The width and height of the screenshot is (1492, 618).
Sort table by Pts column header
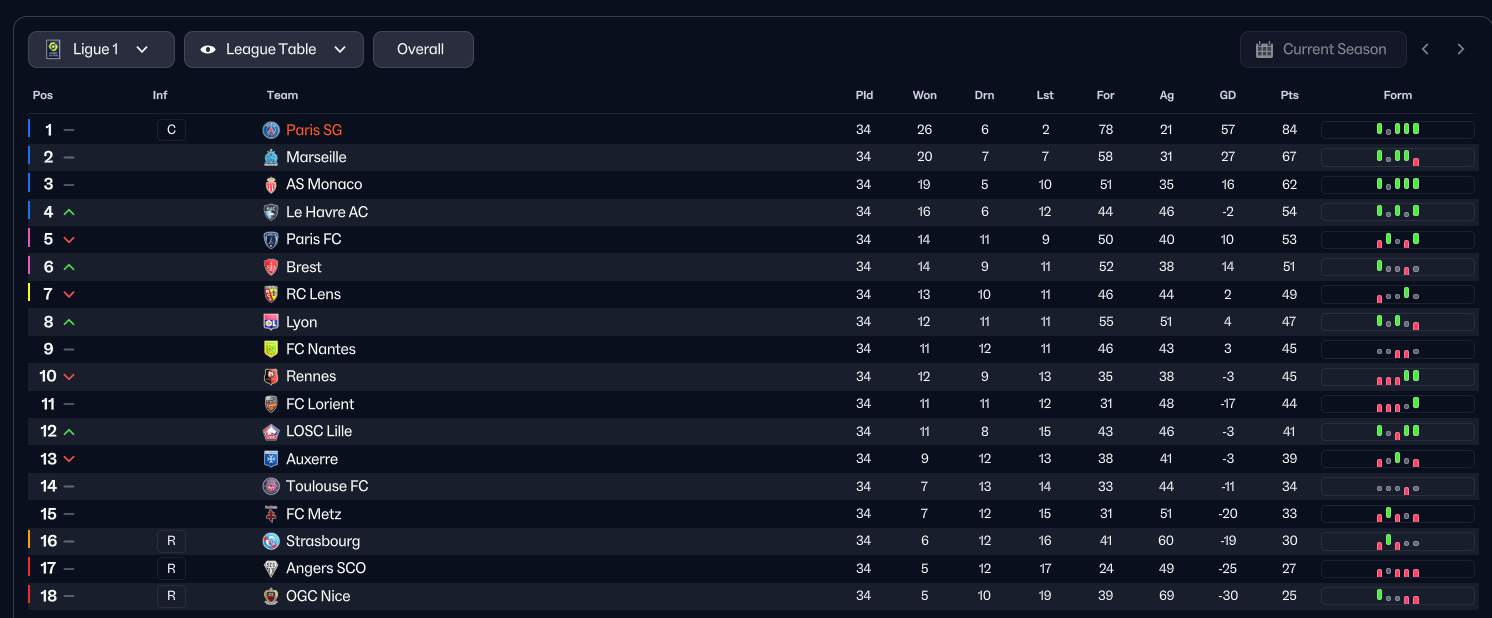coord(1289,95)
